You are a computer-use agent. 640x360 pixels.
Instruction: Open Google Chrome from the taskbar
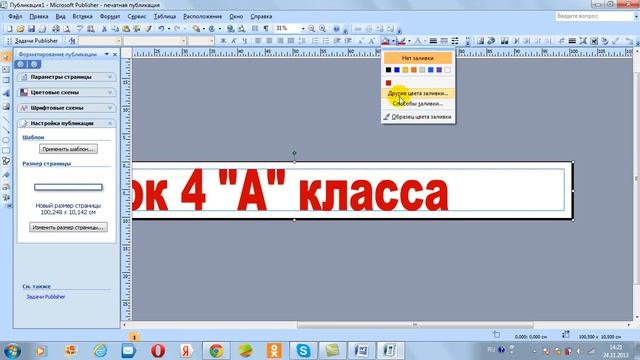pyautogui.click(x=216, y=351)
